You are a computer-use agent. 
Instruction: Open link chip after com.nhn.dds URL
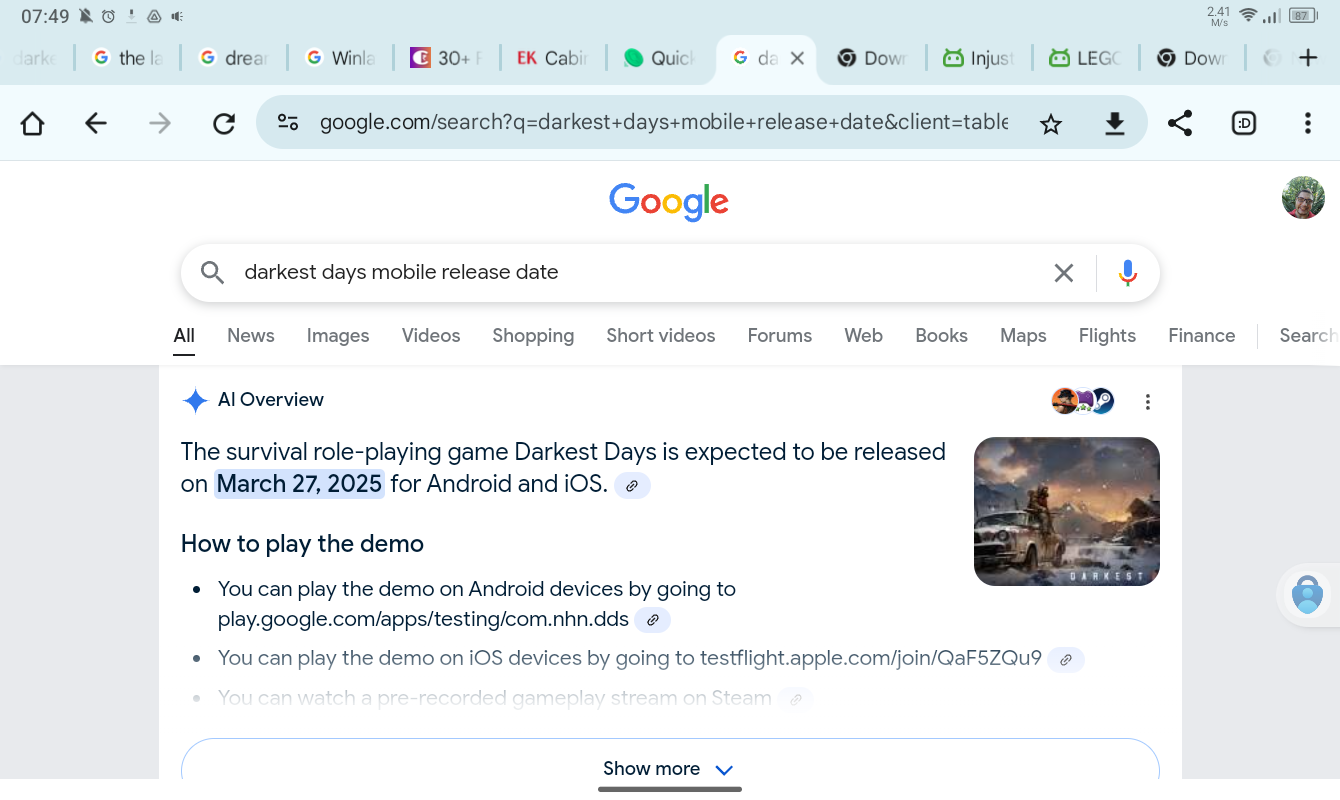pos(653,620)
